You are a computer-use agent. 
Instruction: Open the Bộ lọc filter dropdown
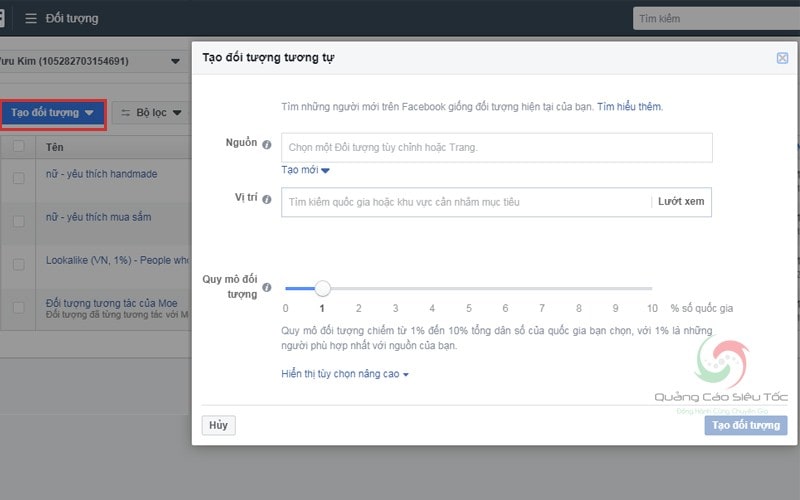click(x=152, y=113)
